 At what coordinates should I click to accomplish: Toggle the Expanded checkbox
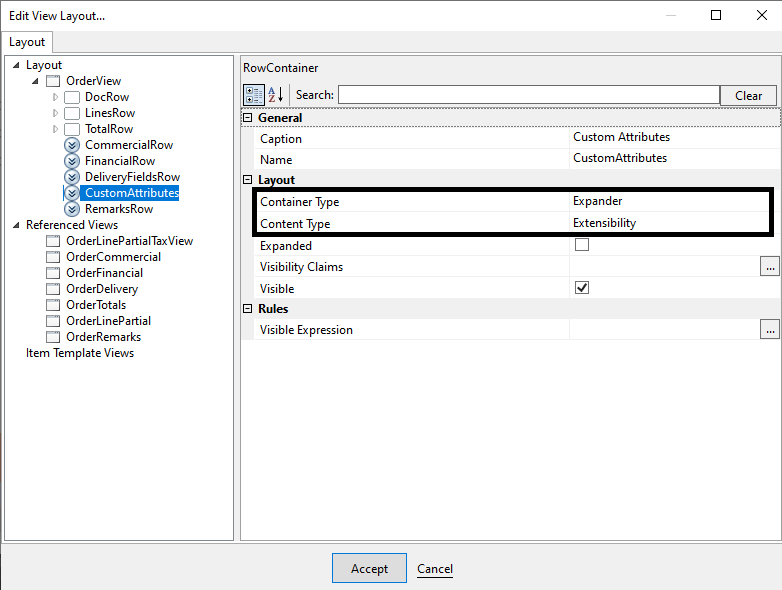[582, 244]
